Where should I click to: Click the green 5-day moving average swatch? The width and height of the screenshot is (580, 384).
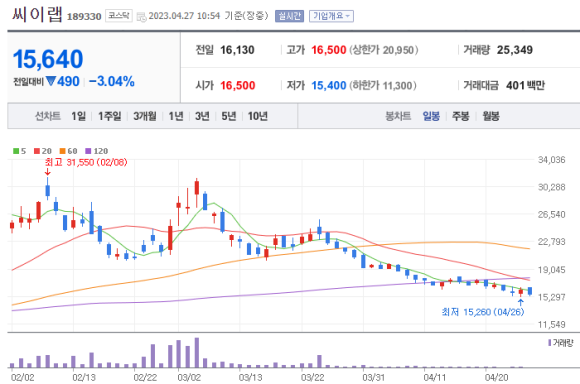tap(16, 151)
